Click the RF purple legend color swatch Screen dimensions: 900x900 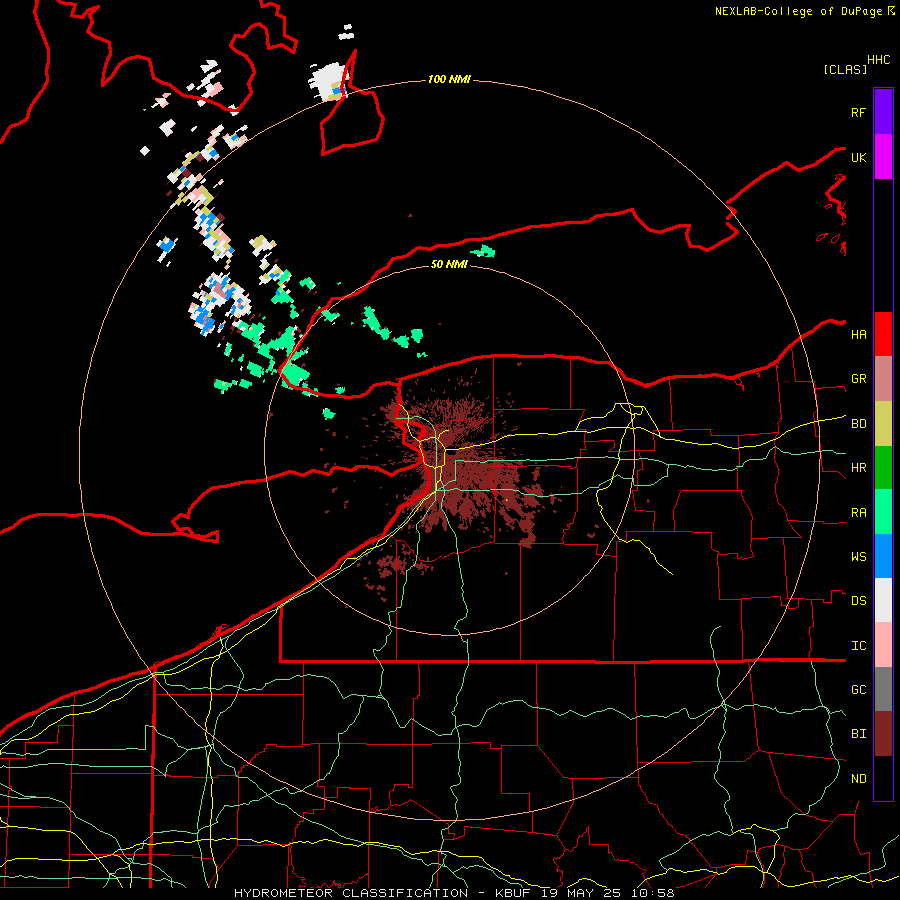pyautogui.click(x=883, y=112)
